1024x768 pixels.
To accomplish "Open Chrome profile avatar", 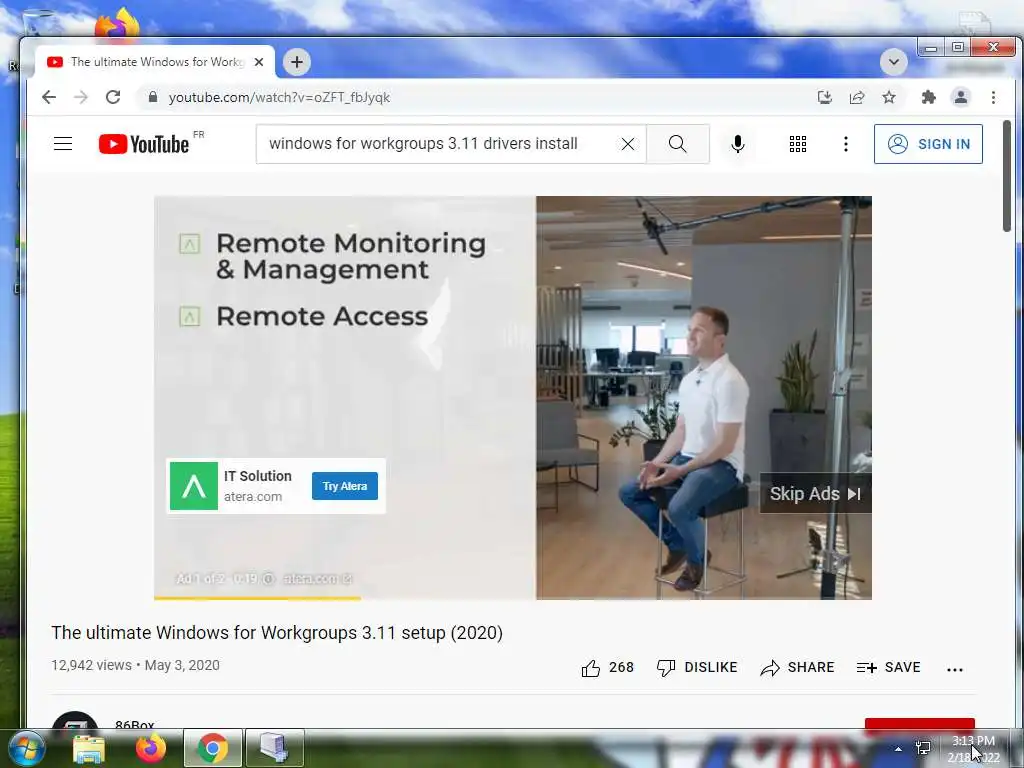I will click(961, 97).
